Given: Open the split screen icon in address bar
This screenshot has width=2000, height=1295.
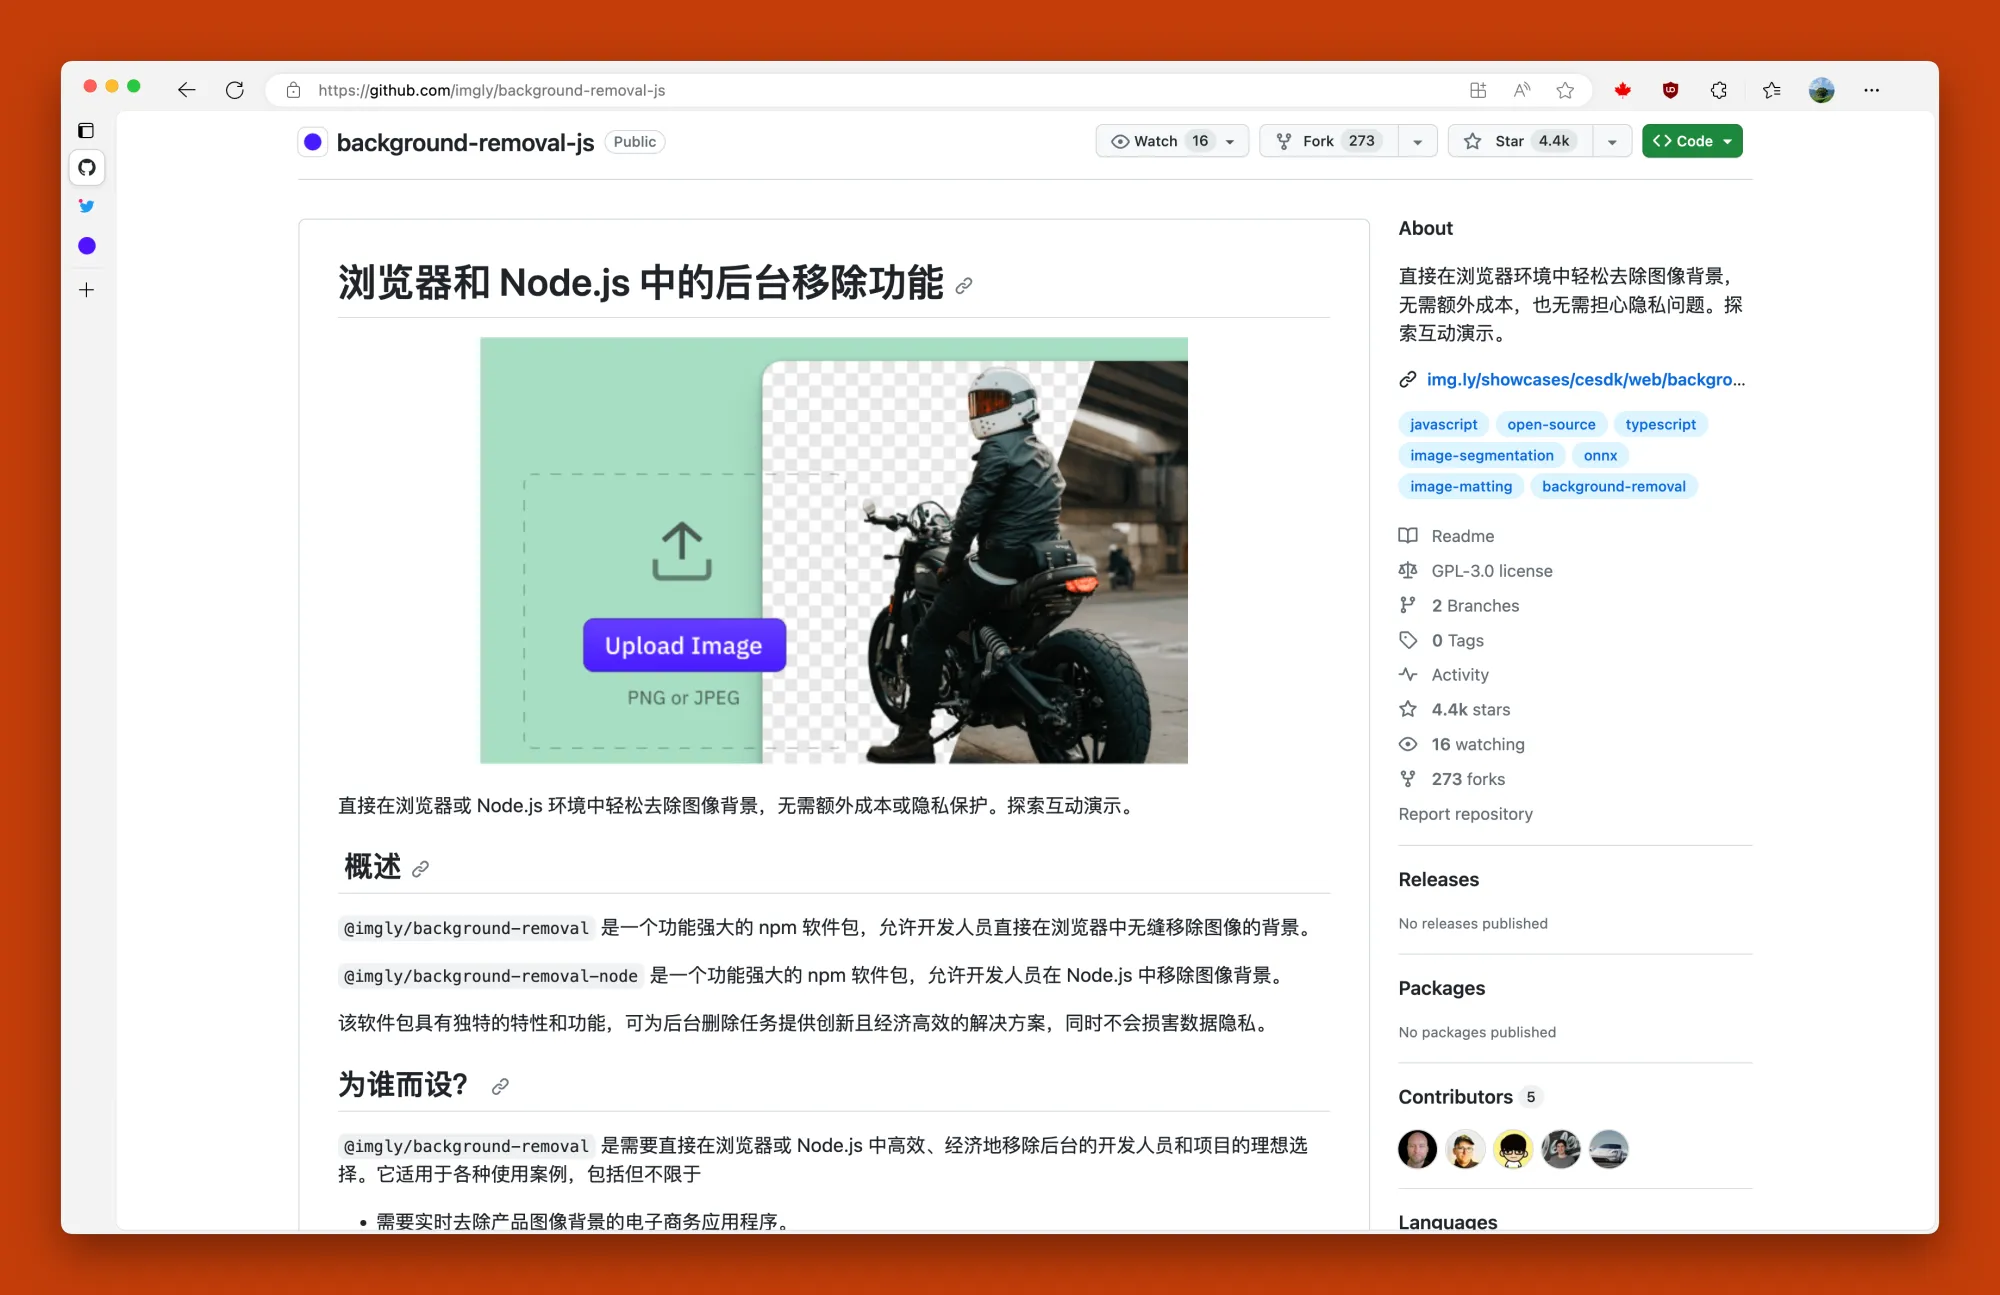Looking at the screenshot, I should [1478, 90].
